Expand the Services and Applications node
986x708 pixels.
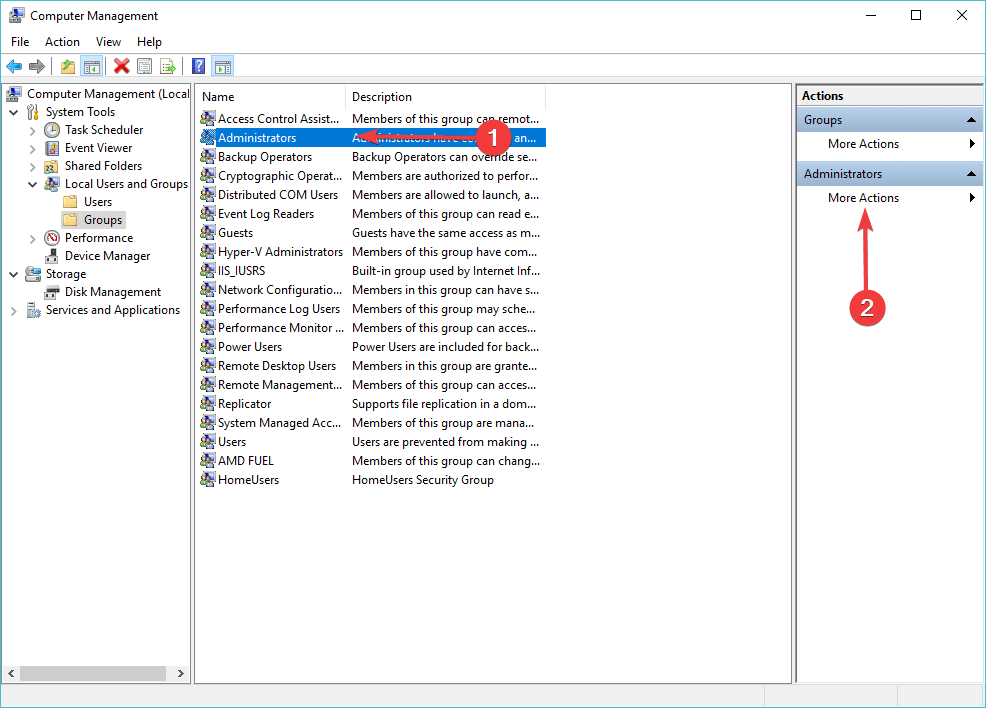14,311
